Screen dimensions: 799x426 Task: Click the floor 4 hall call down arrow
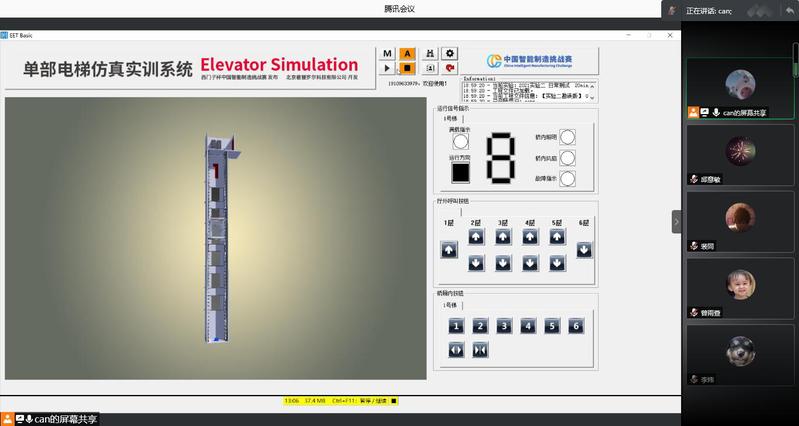point(530,262)
